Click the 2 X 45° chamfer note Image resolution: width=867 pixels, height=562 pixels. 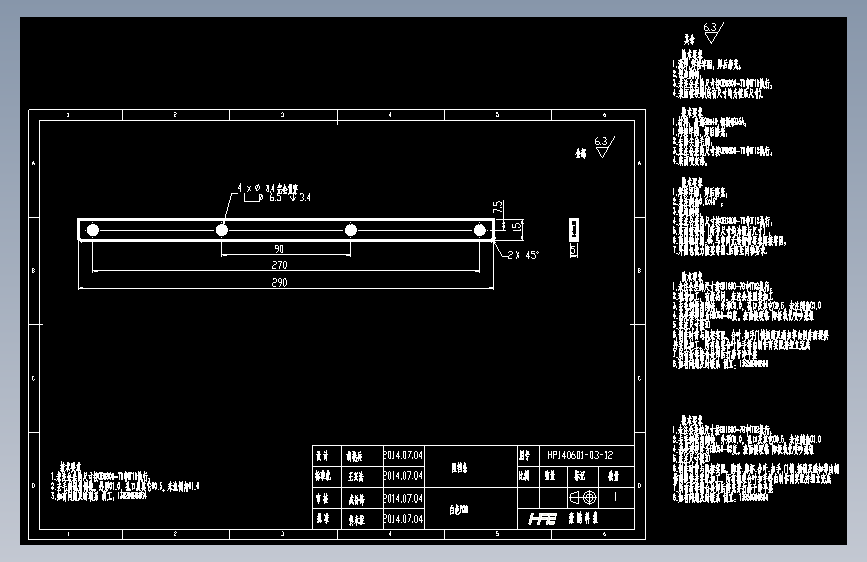point(523,255)
